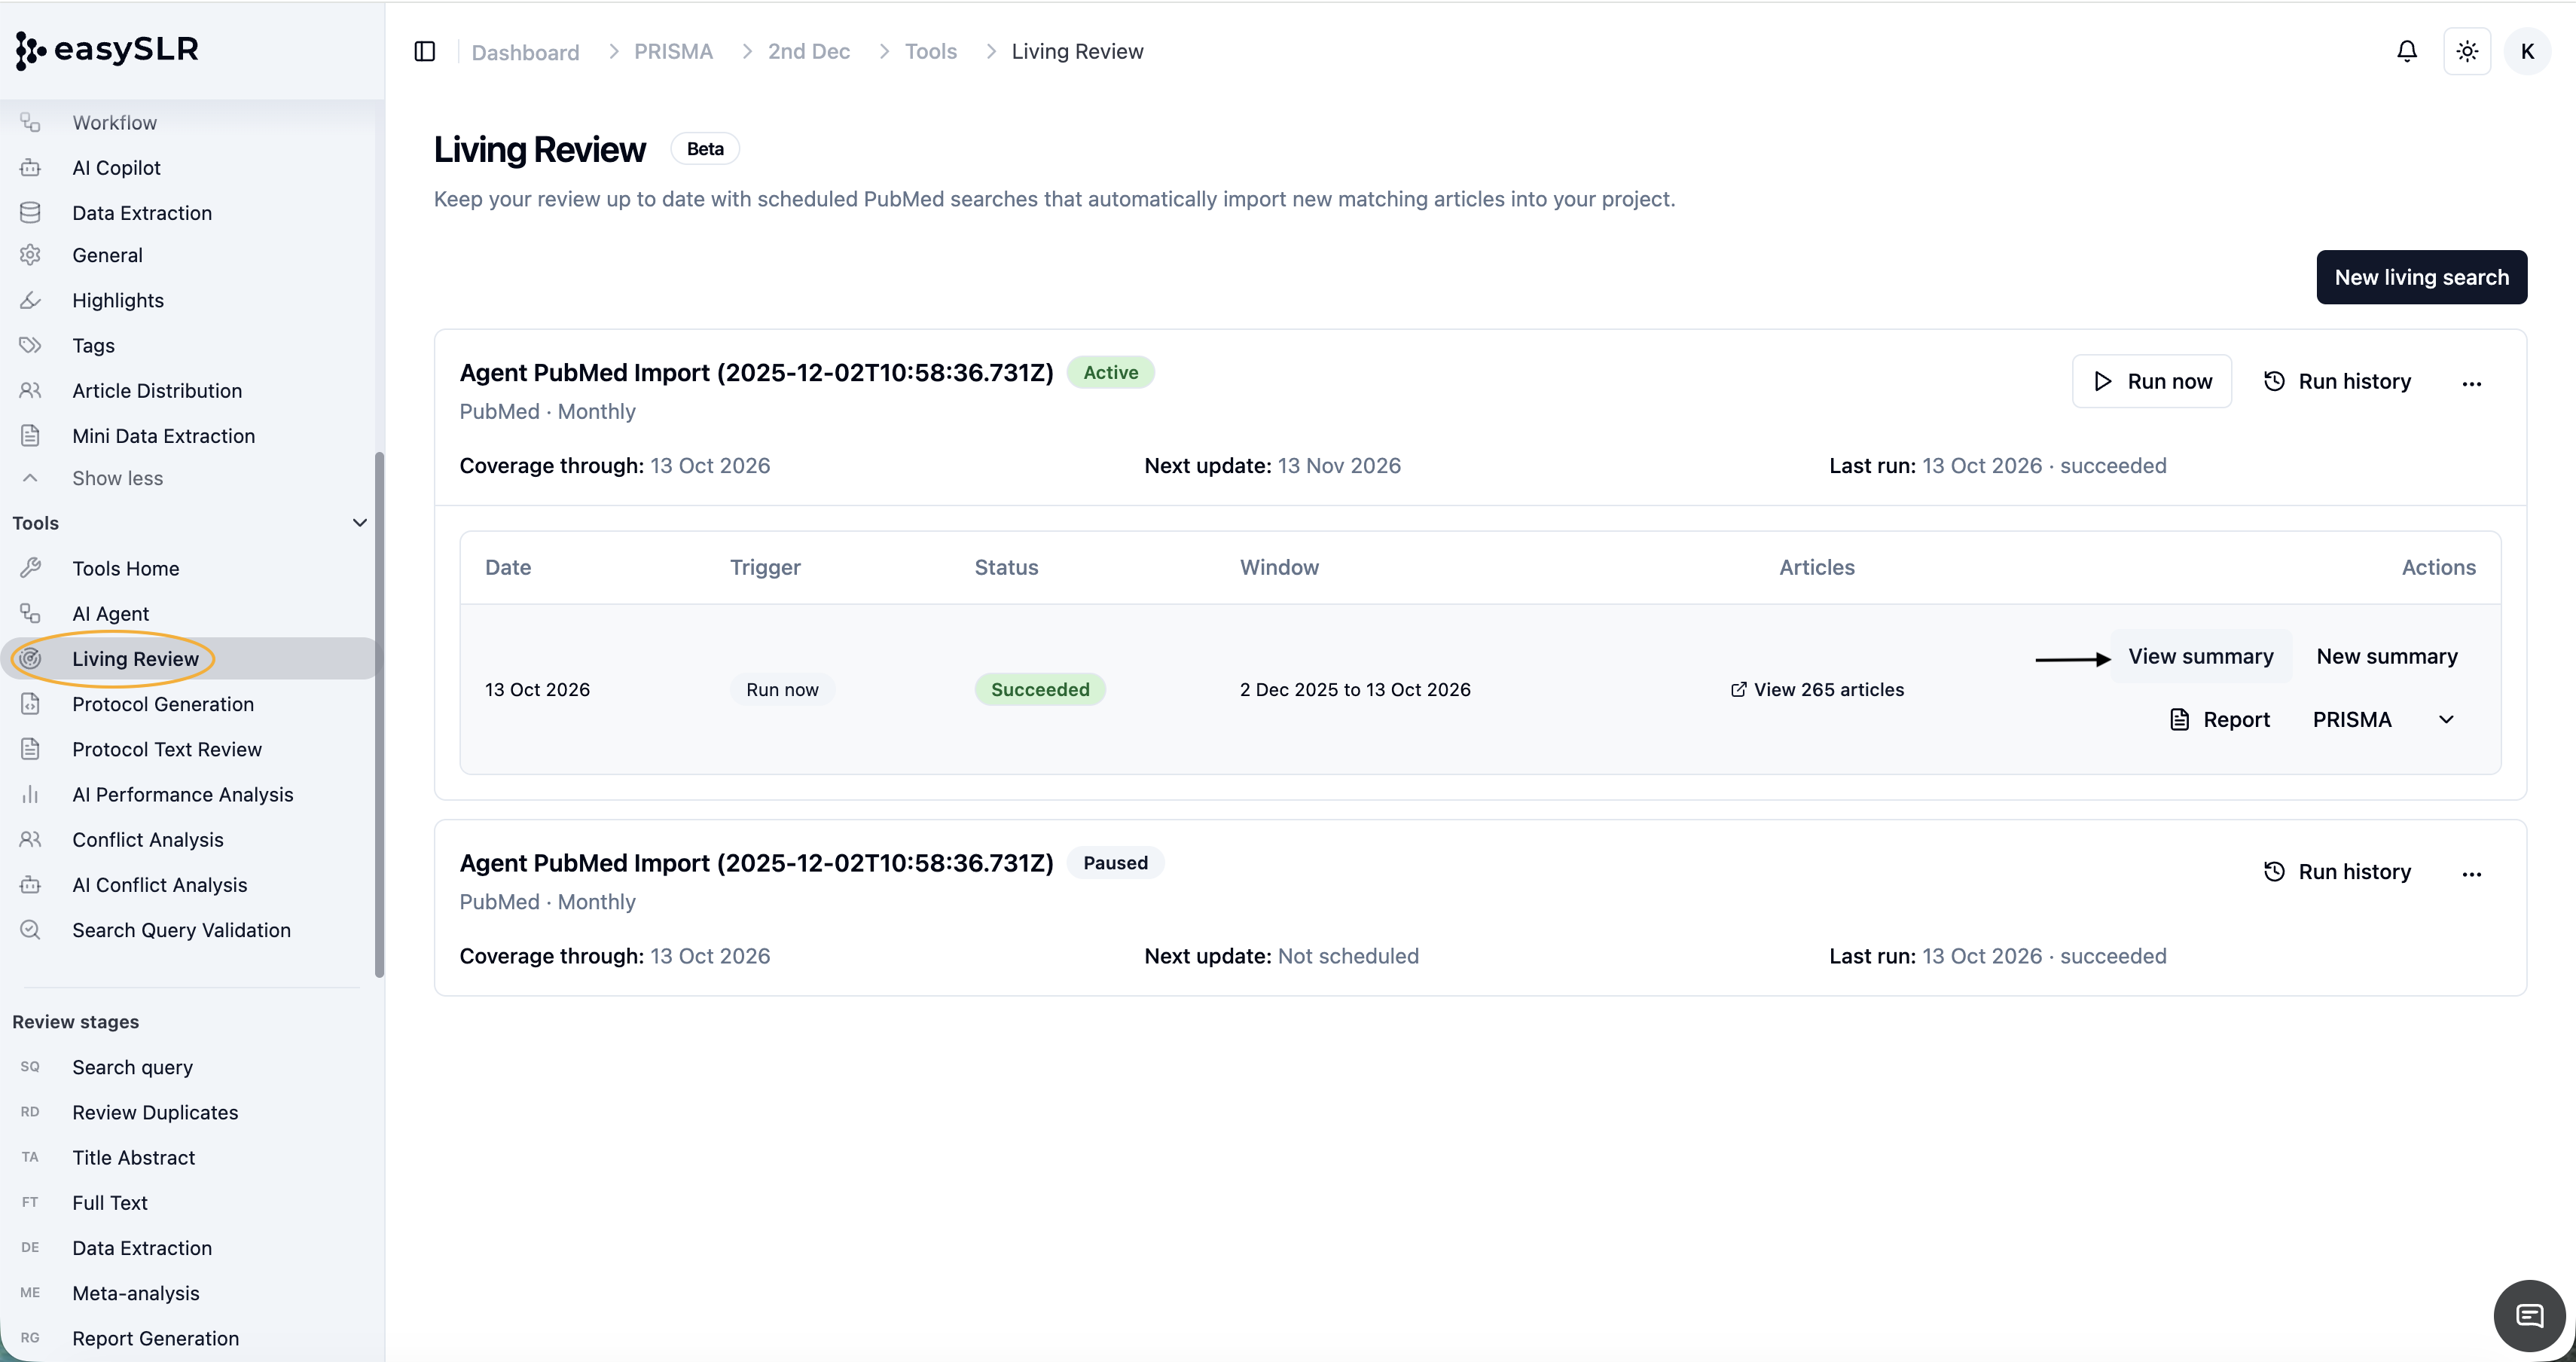Select Living Review in the sidebar

[190, 659]
